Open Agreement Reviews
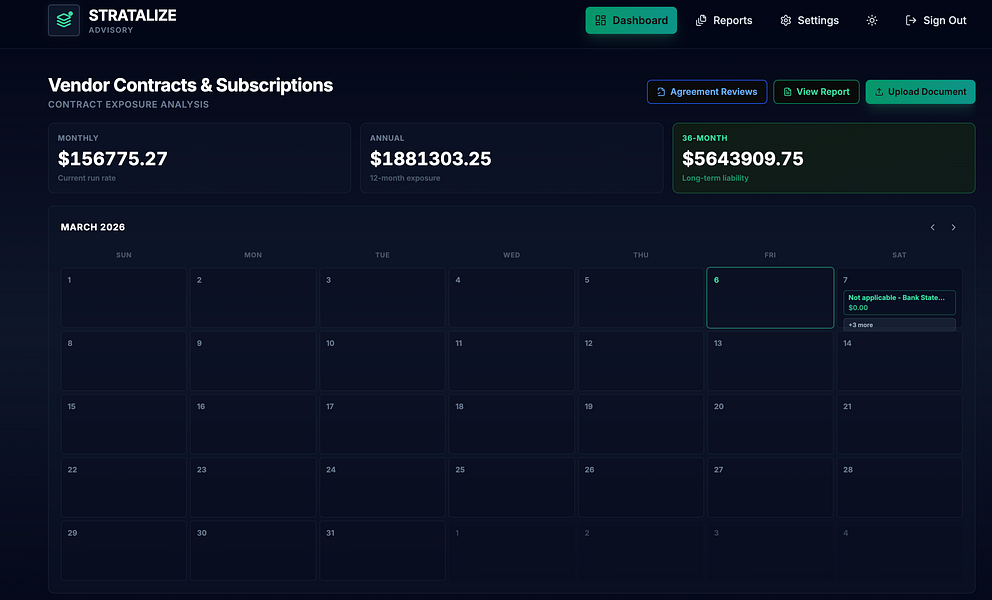This screenshot has height=600, width=992. 707,92
